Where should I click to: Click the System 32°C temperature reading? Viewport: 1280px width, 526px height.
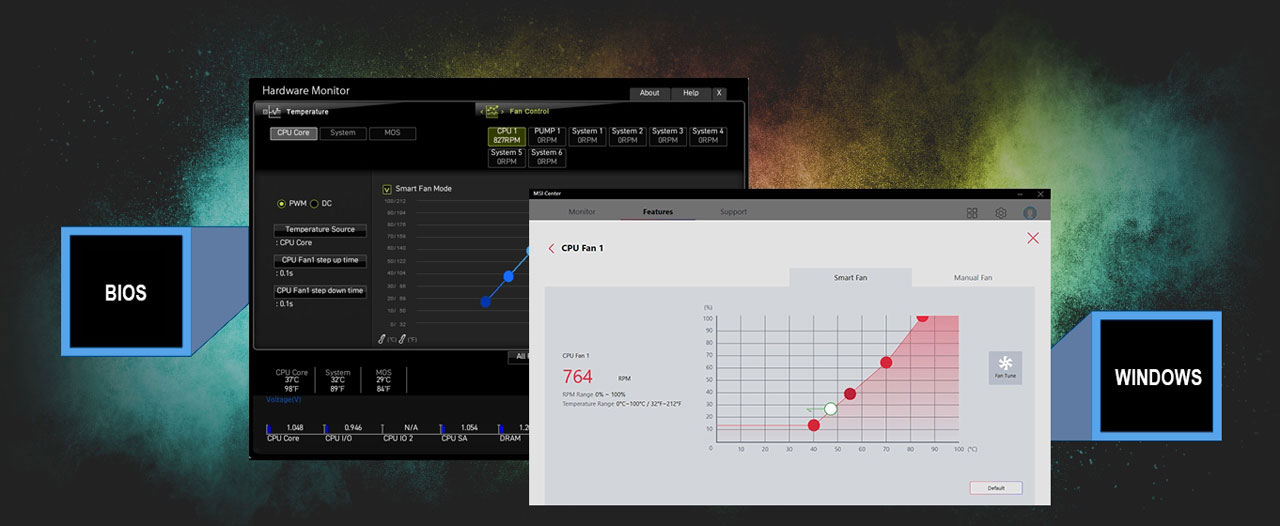pyautogui.click(x=338, y=380)
